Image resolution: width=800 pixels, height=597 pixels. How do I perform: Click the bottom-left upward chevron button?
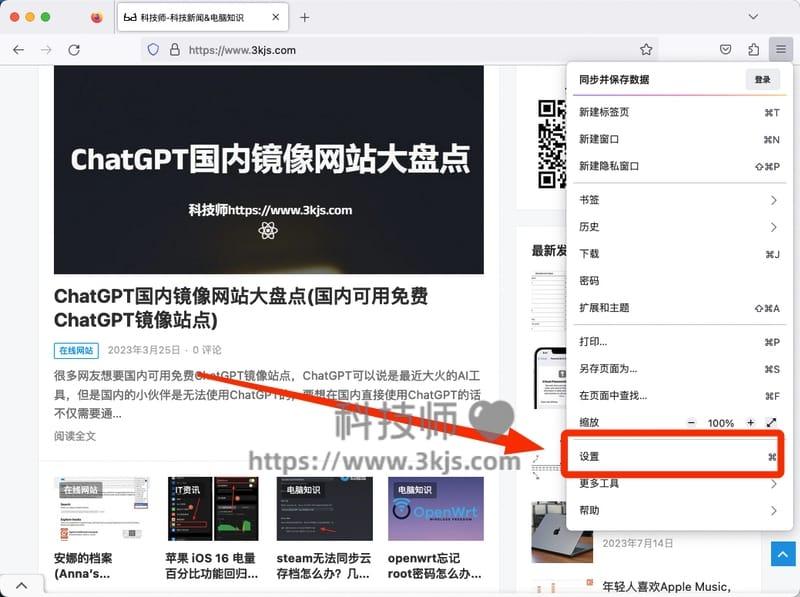pos(21,585)
